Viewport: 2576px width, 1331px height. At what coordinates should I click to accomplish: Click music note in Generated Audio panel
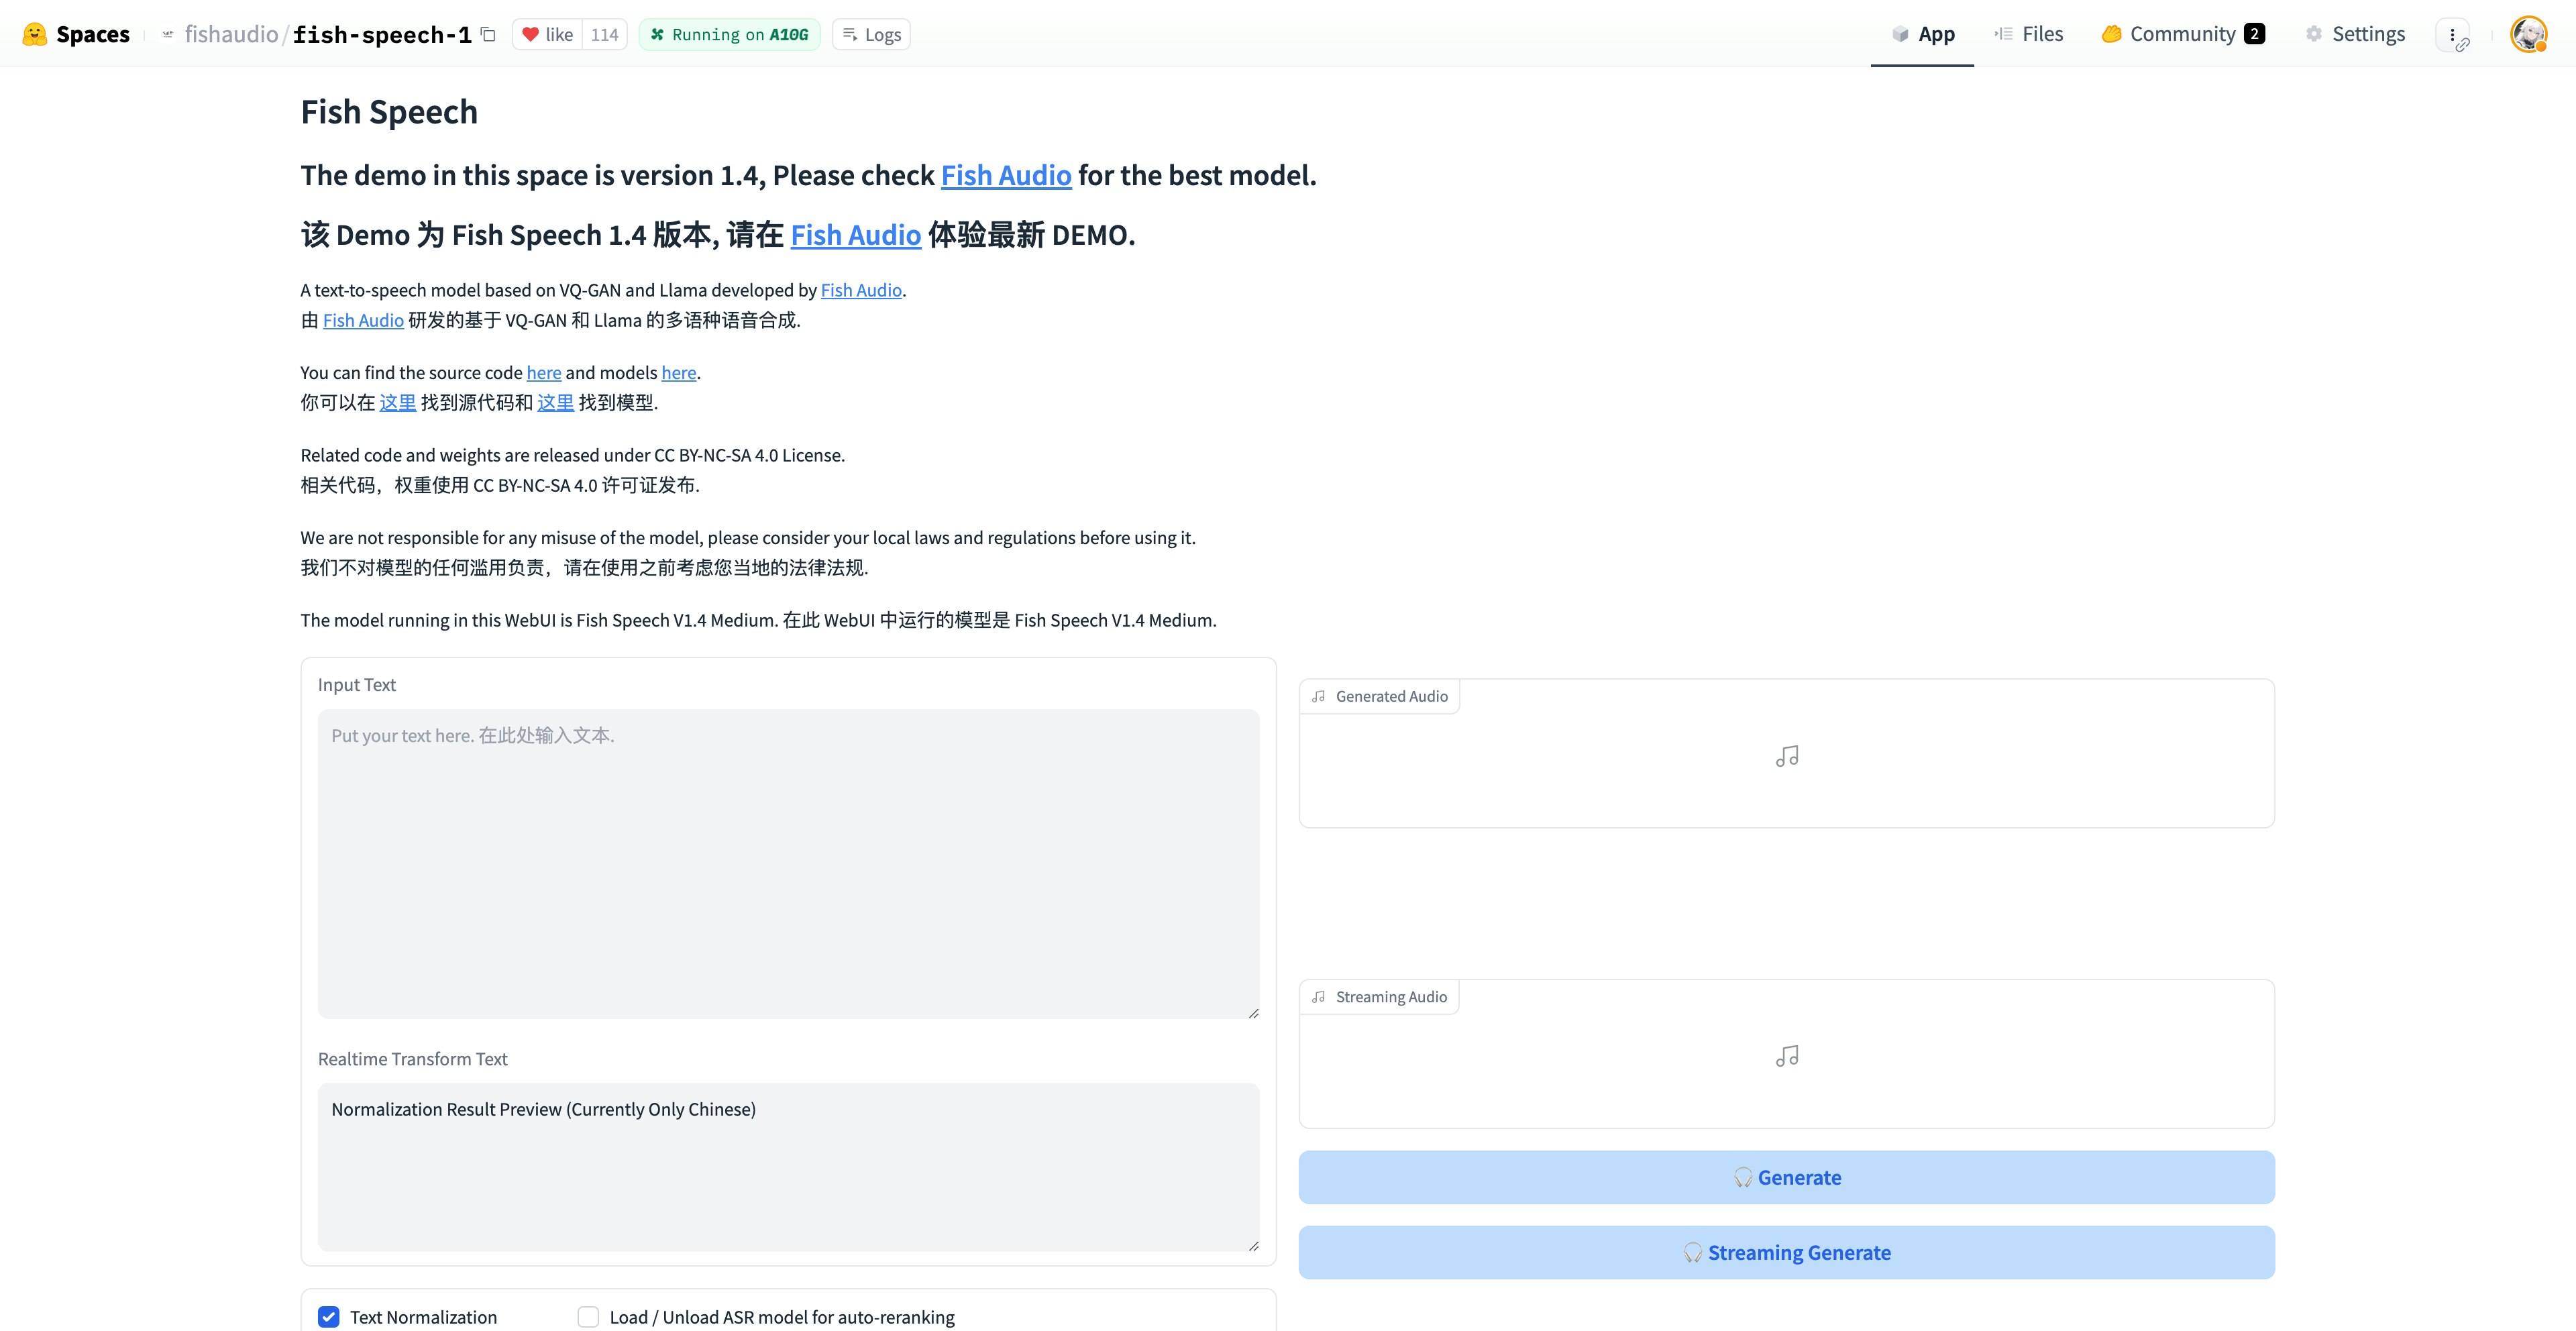click(1787, 756)
